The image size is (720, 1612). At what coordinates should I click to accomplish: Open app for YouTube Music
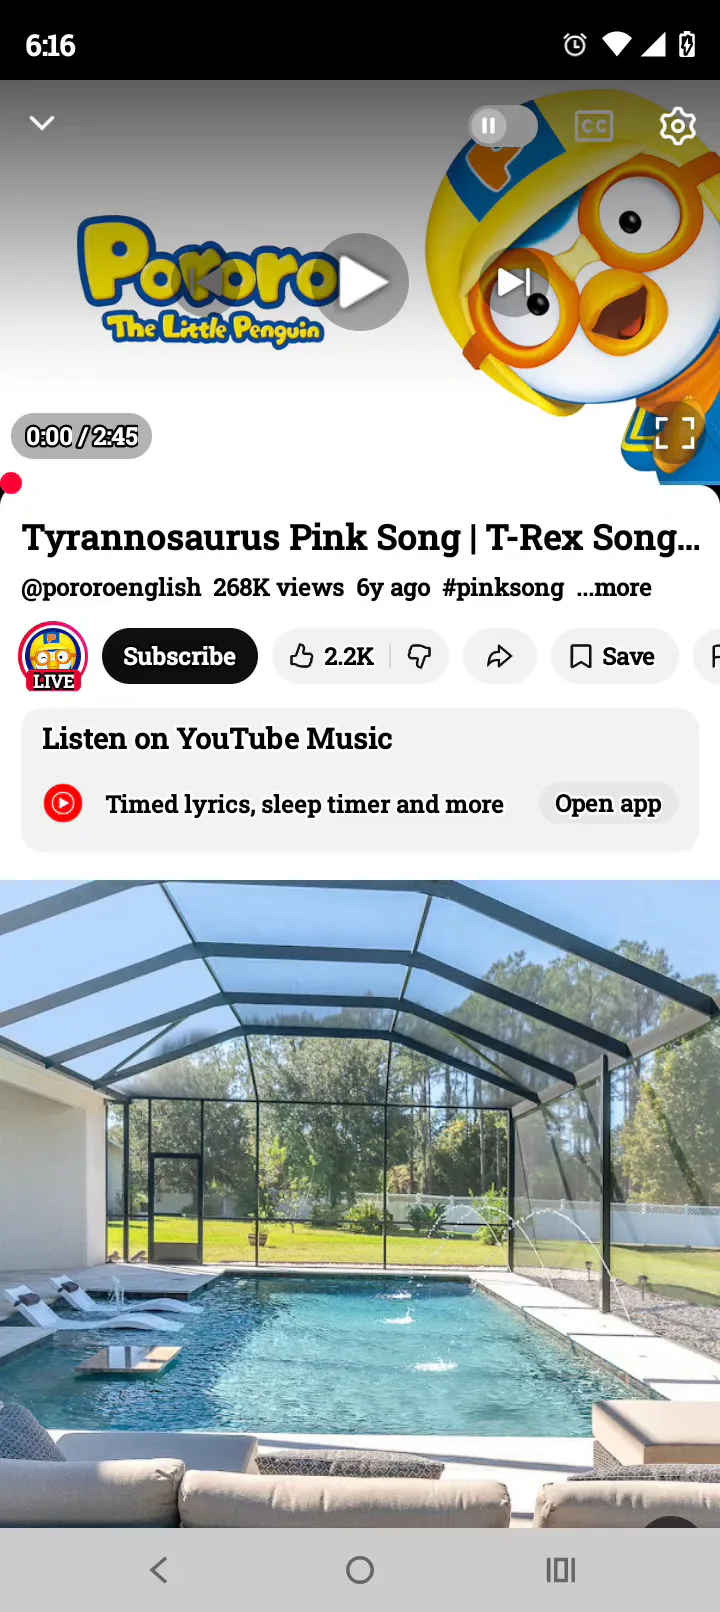click(608, 804)
